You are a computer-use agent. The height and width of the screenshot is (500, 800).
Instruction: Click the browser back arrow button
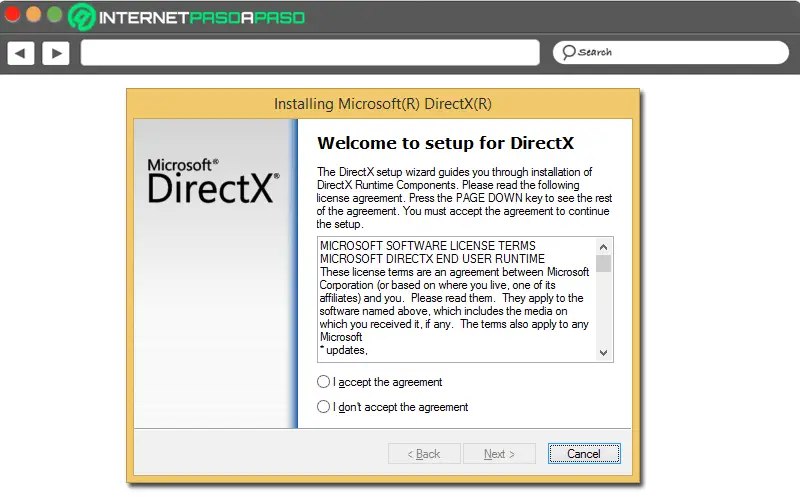[x=21, y=53]
